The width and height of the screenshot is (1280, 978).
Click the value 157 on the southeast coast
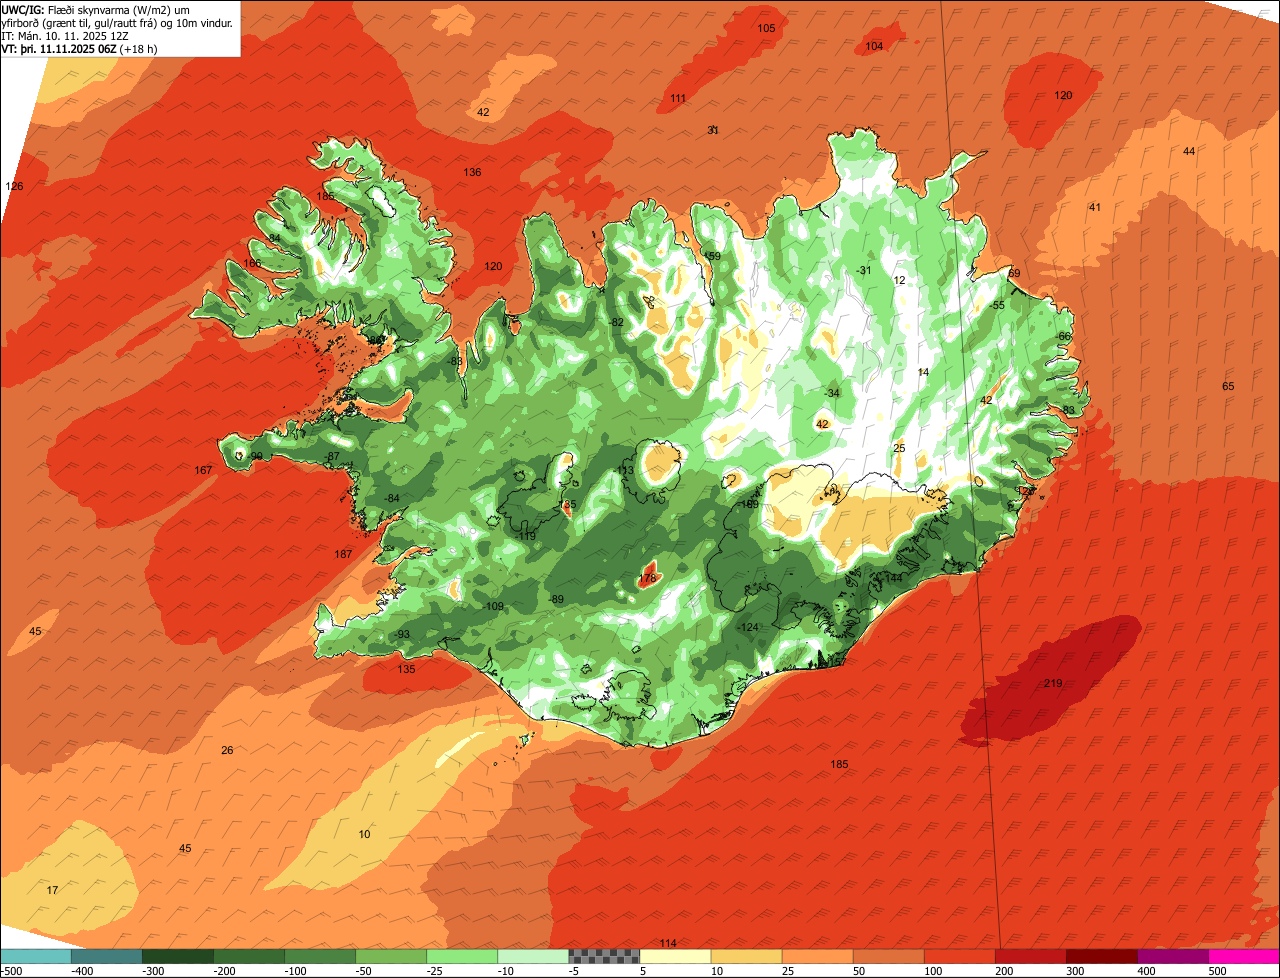click(x=837, y=662)
